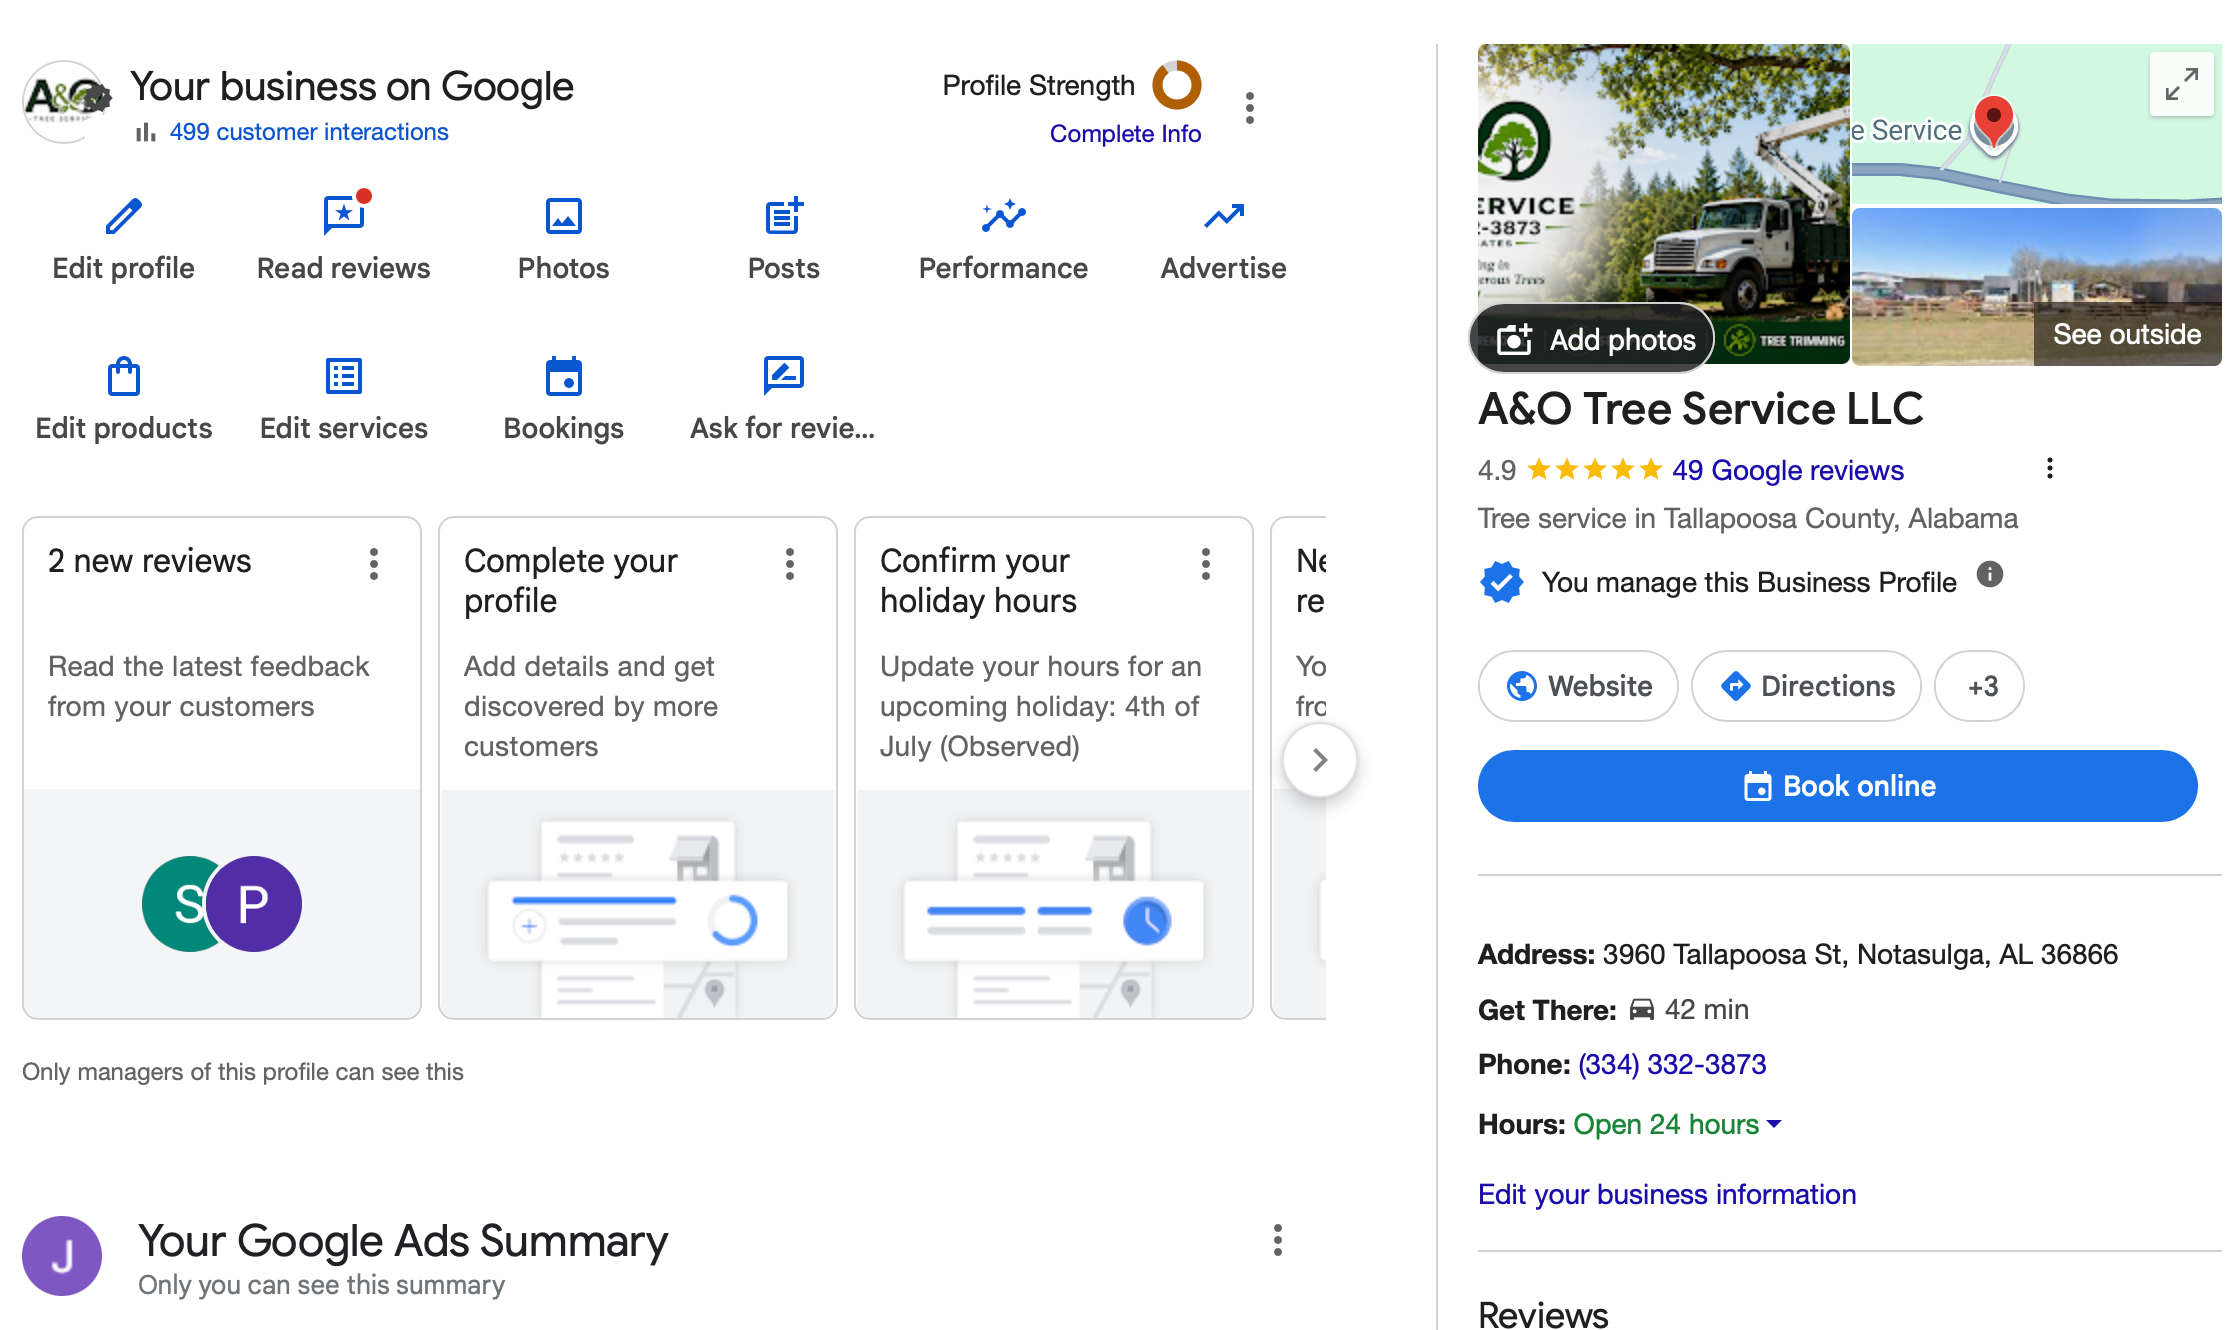Open options menu for Google Ads Summary
This screenshot has width=2238, height=1330.
coord(1277,1240)
